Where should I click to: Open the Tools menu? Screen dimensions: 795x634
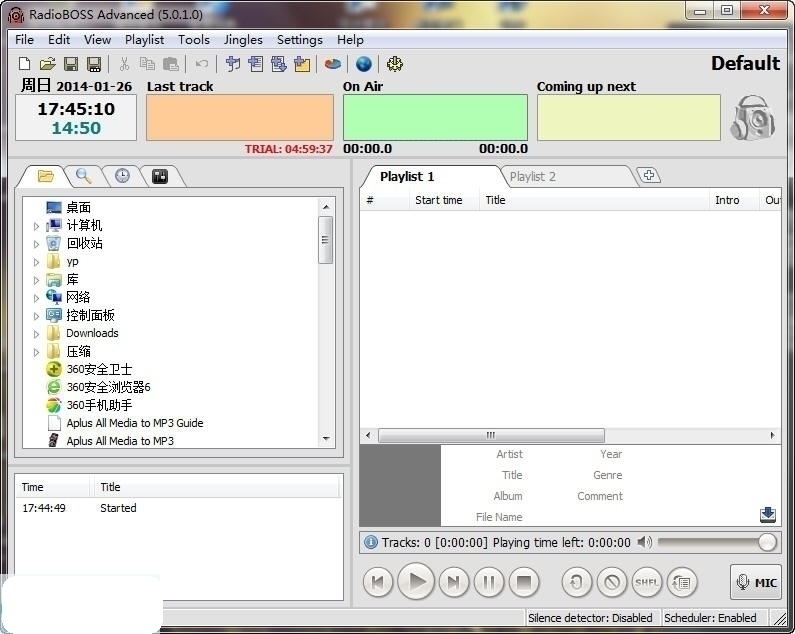(194, 40)
